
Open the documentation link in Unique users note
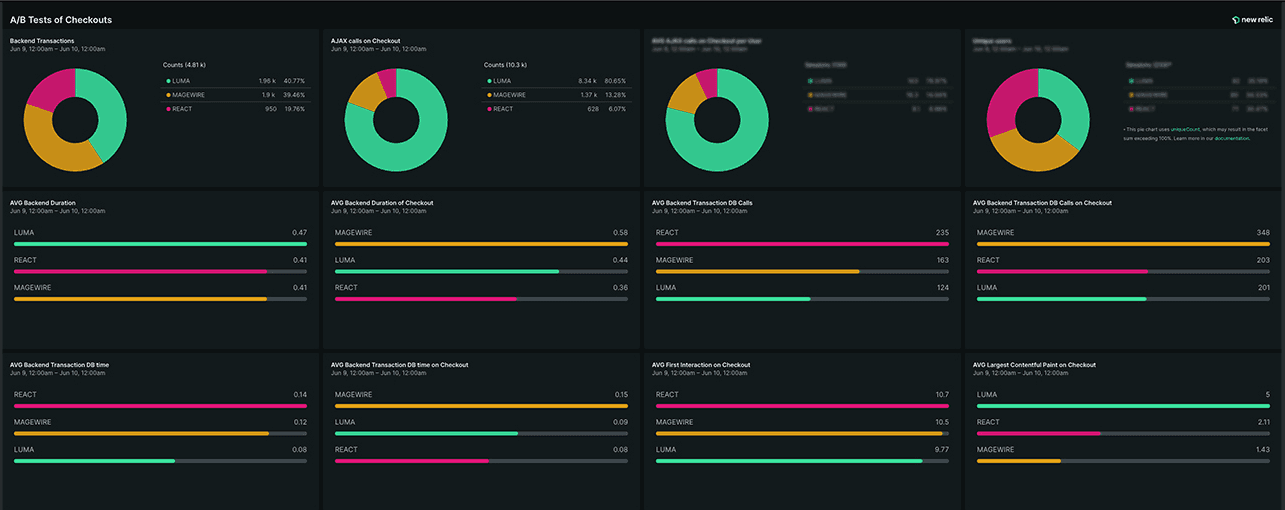(1231, 138)
